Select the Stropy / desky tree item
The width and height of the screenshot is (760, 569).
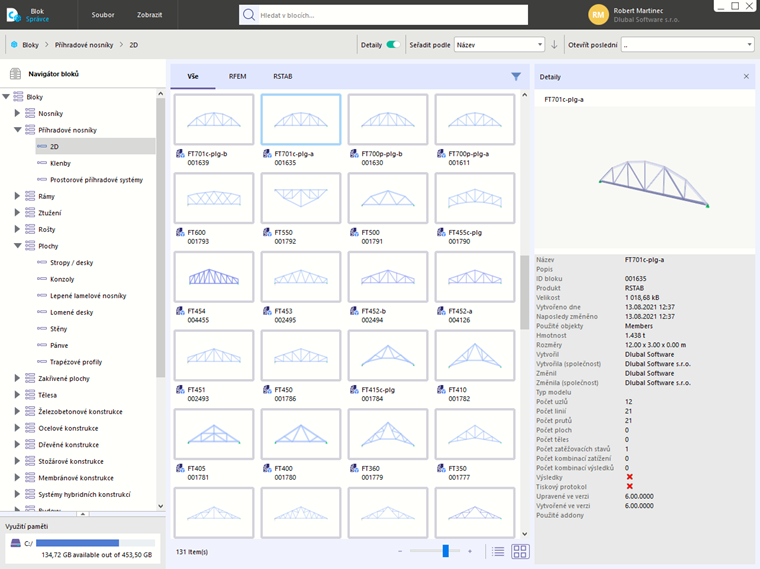pyautogui.click(x=71, y=263)
